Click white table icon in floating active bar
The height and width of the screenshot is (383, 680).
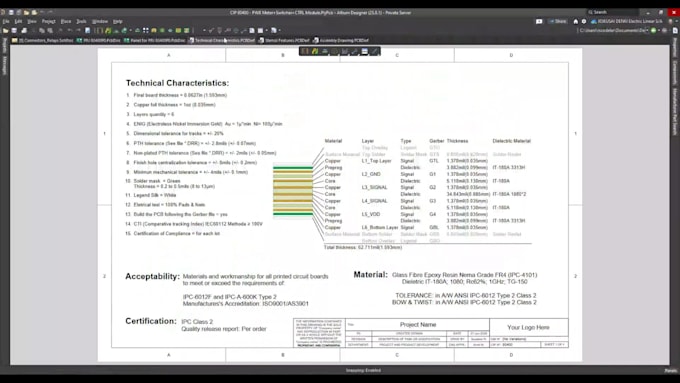[364, 51]
